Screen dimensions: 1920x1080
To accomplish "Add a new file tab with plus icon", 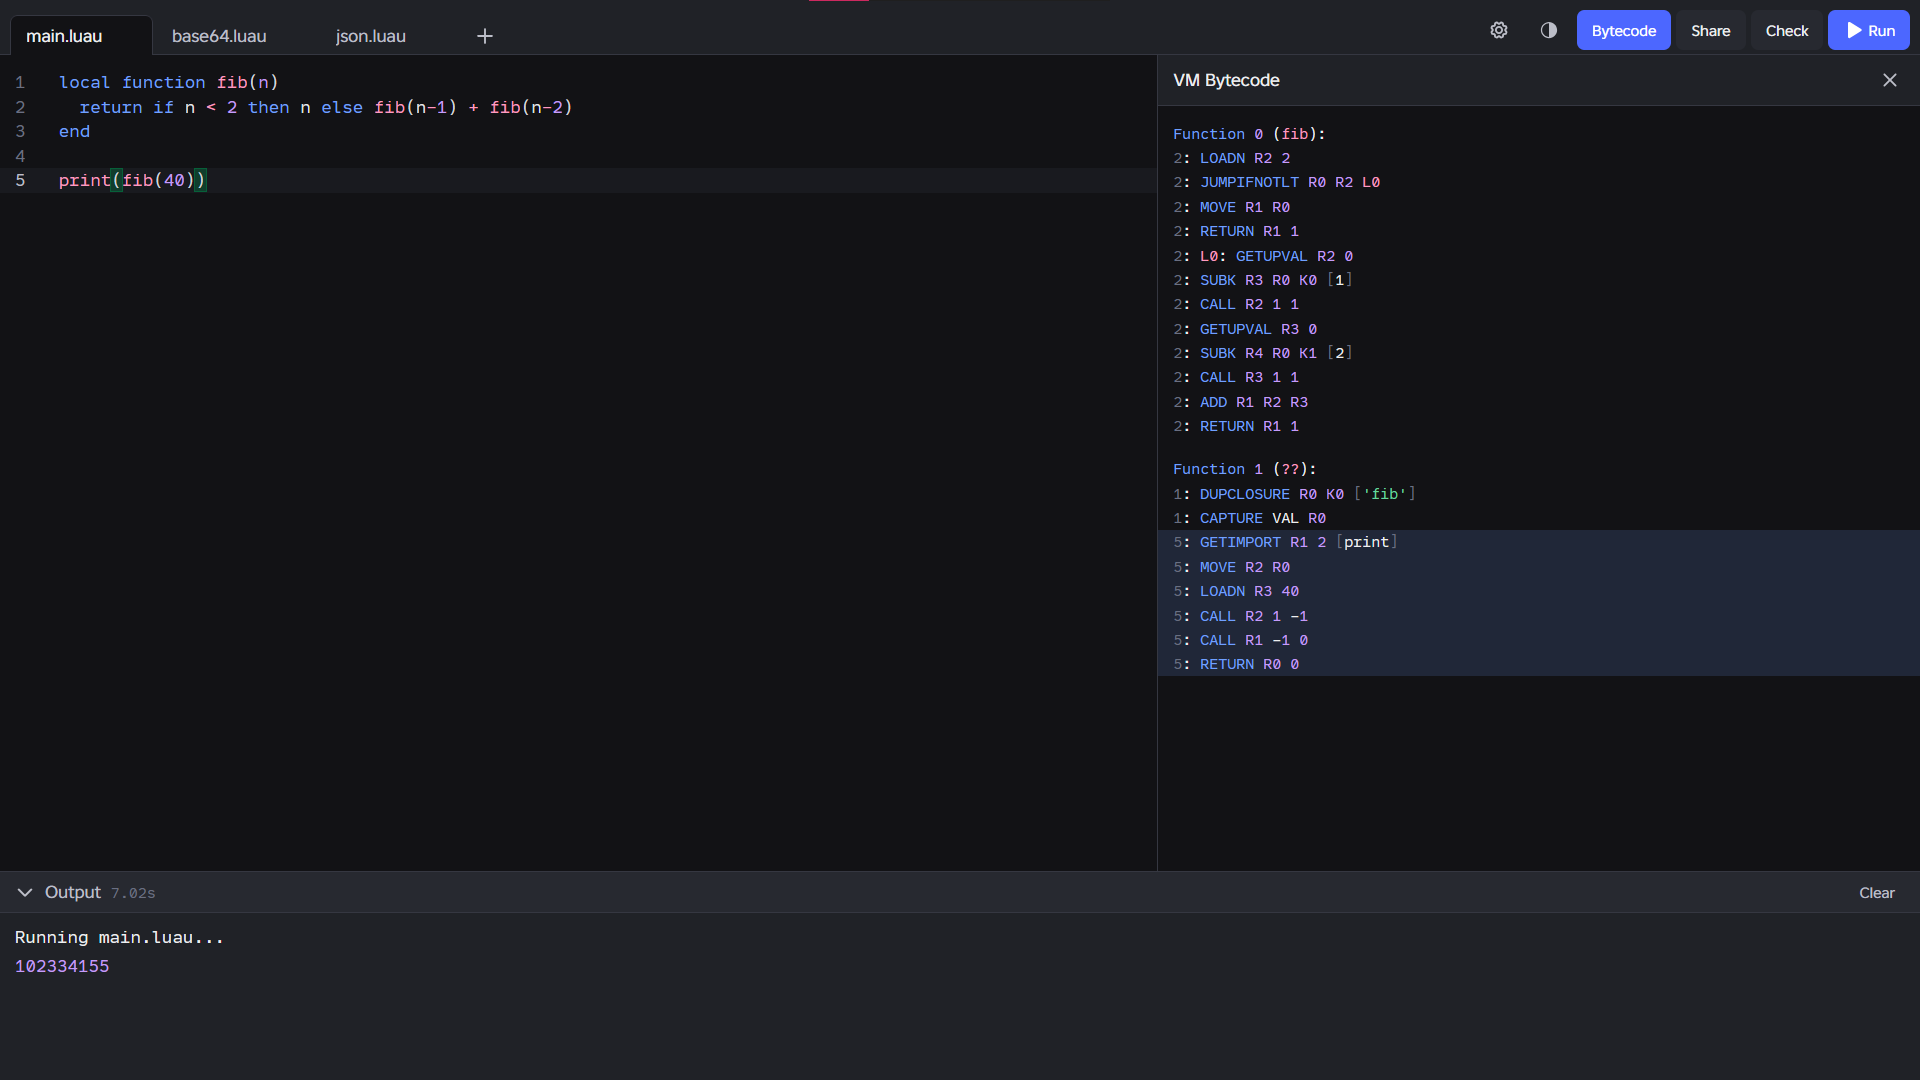I will (x=485, y=36).
